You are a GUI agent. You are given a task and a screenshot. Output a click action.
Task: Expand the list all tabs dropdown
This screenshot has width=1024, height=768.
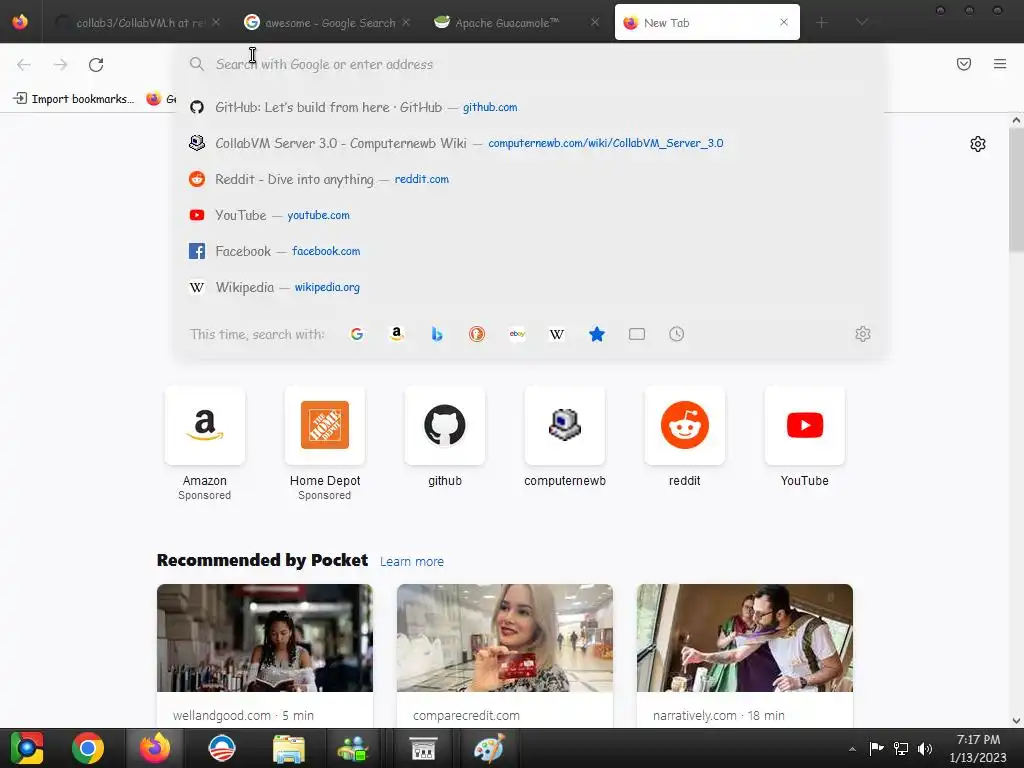[862, 23]
